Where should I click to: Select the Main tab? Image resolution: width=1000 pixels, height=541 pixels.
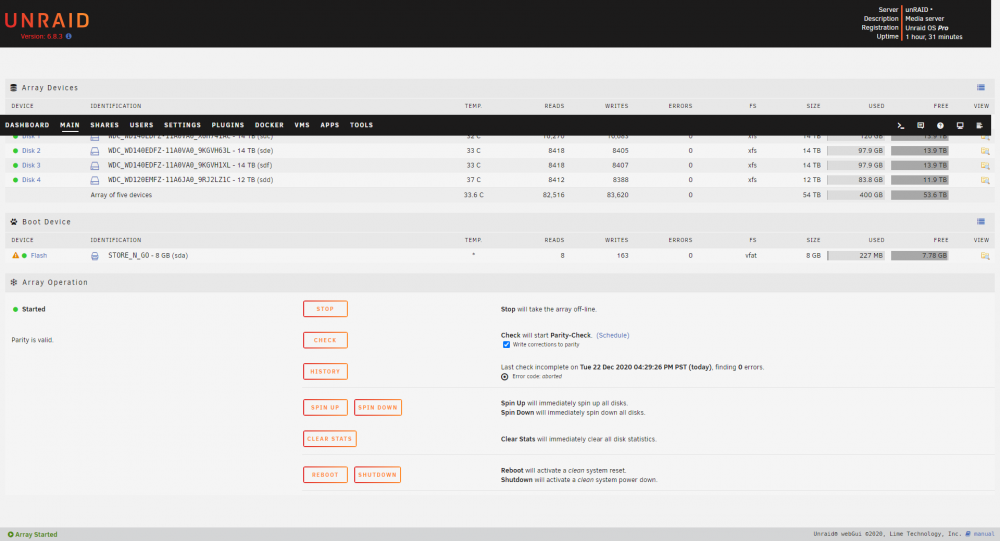(x=70, y=125)
